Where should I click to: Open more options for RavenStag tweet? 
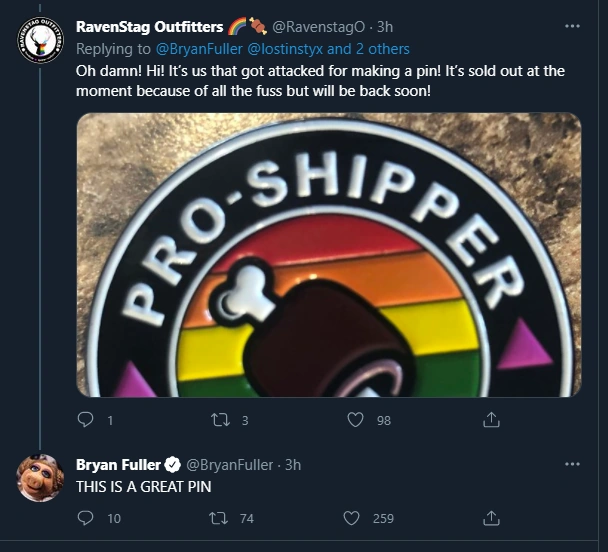point(571,27)
